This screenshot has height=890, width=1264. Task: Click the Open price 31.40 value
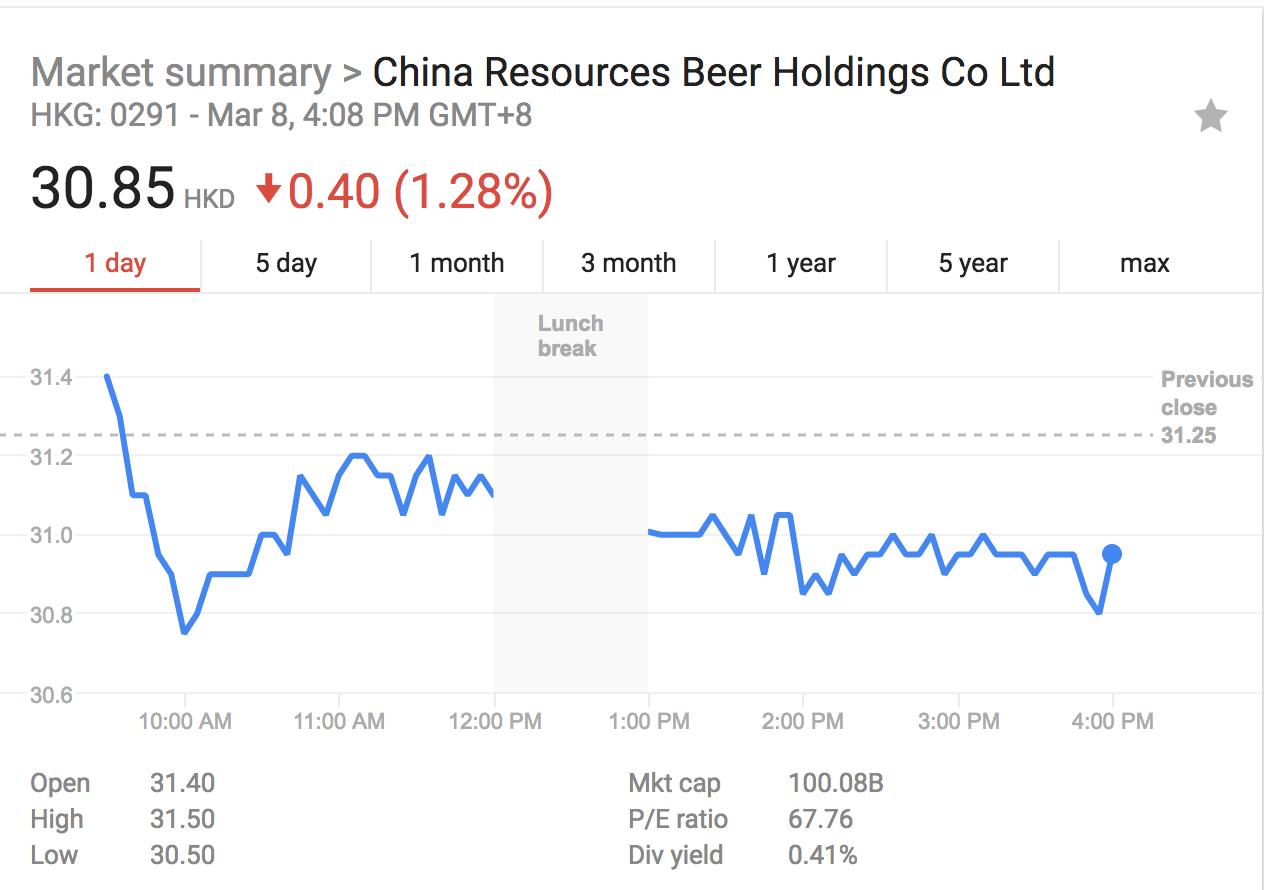coord(182,783)
